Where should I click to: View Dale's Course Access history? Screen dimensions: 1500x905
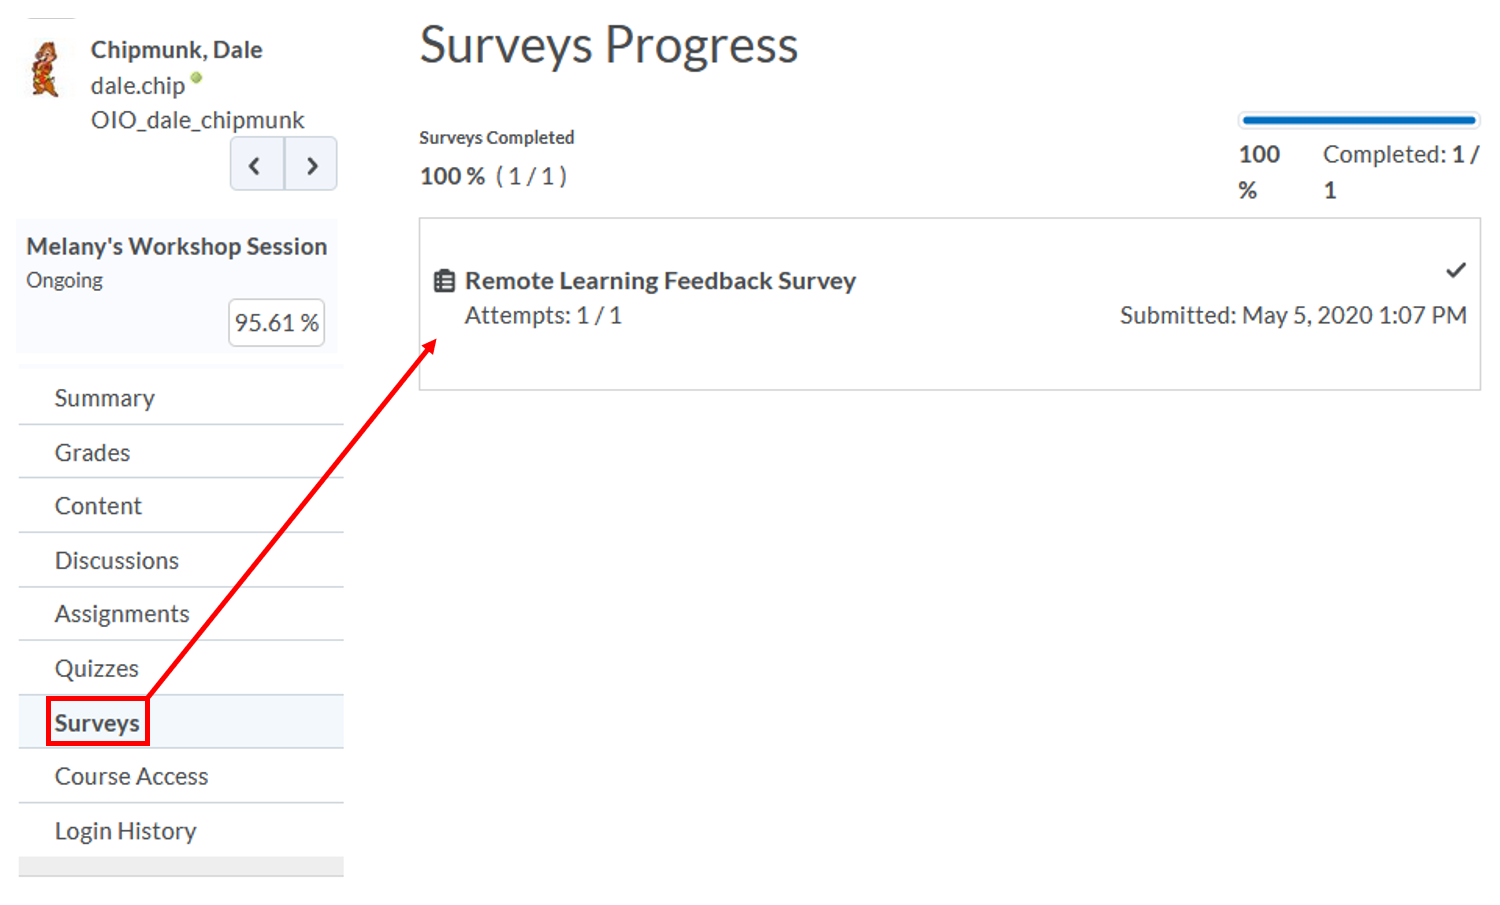131,776
